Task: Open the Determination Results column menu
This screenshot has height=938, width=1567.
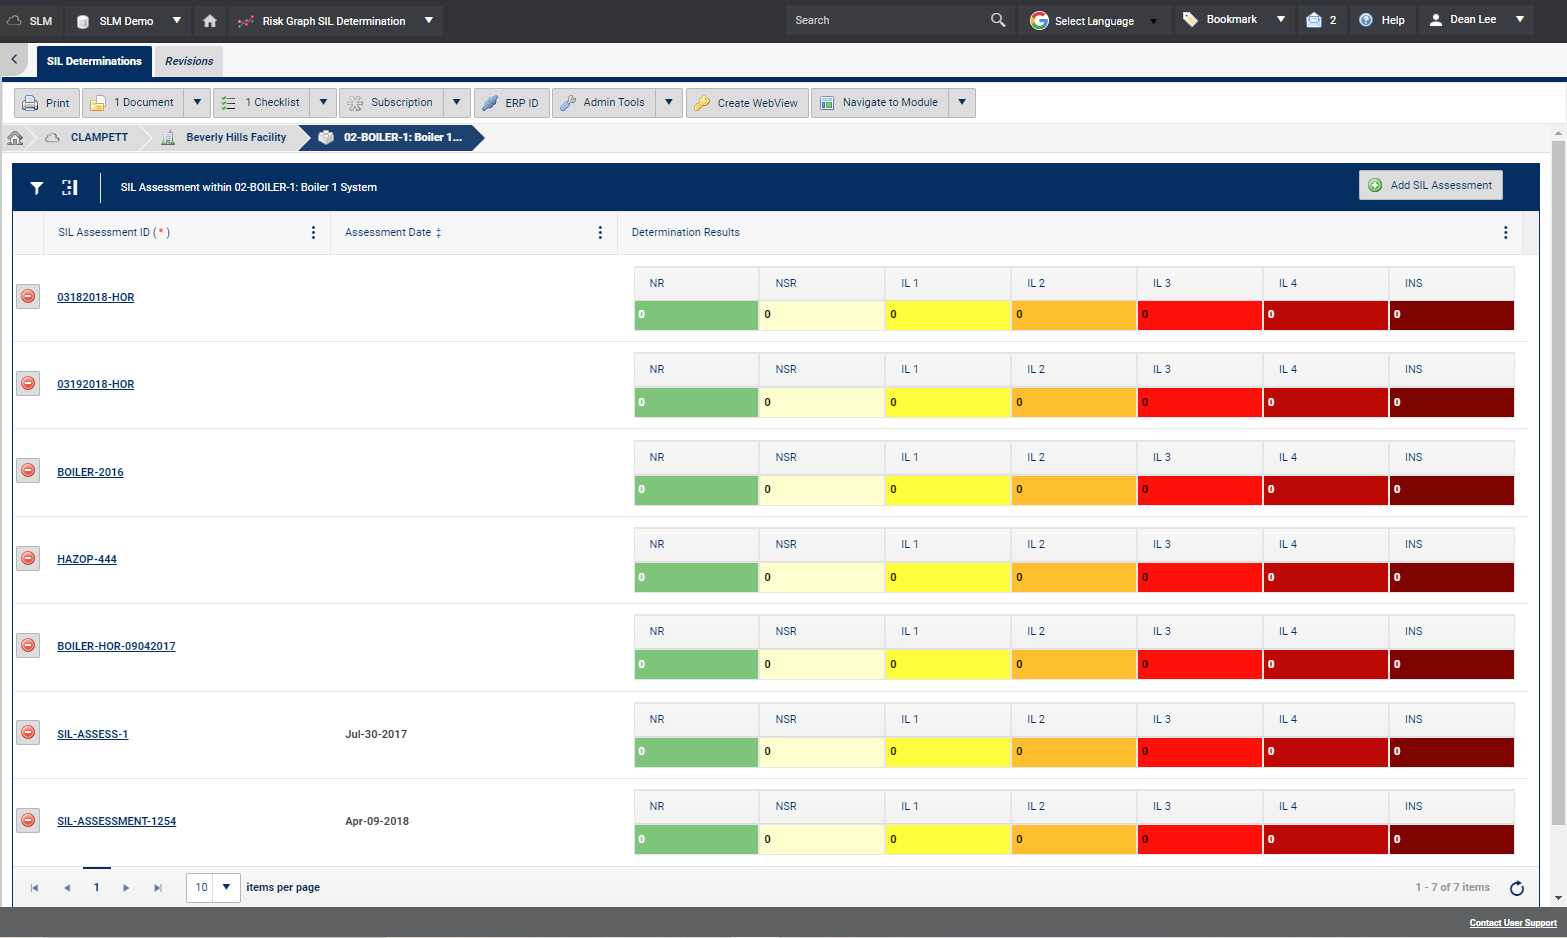Action: click(1505, 233)
